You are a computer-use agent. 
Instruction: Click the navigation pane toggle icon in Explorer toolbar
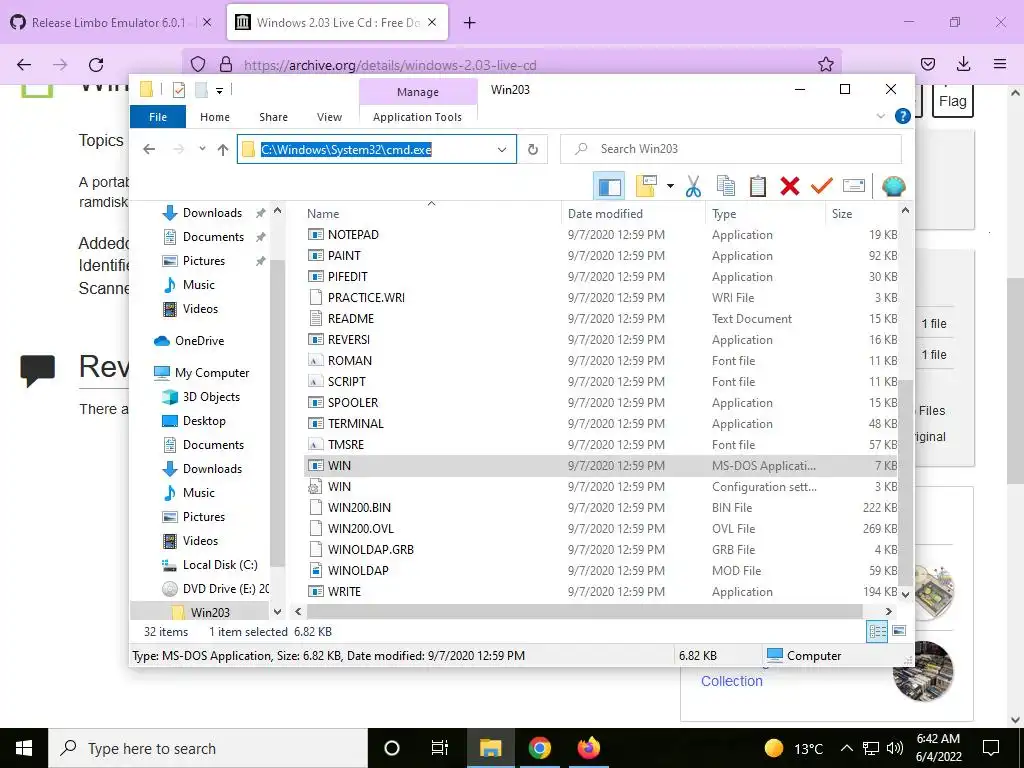pyautogui.click(x=609, y=187)
